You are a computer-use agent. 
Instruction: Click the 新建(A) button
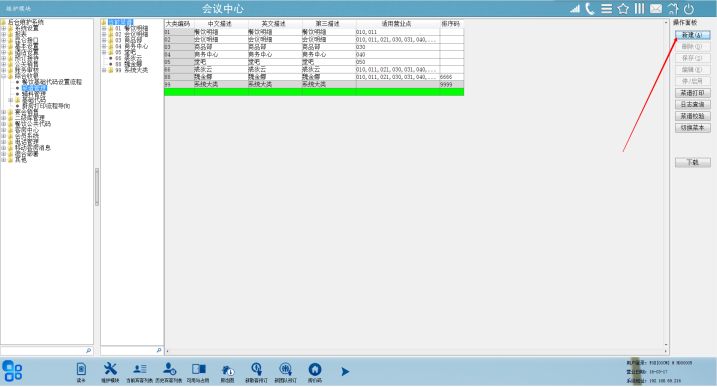(692, 35)
